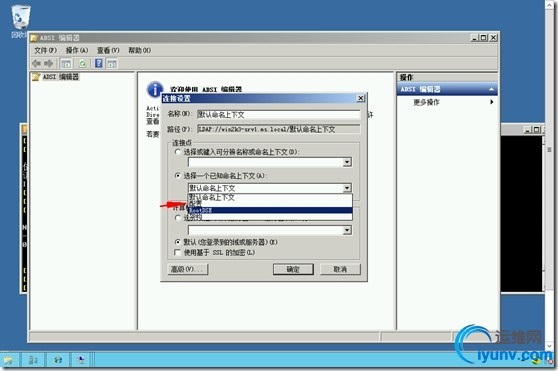558x371 pixels.
Task: Click the 确定 button
Action: click(293, 269)
